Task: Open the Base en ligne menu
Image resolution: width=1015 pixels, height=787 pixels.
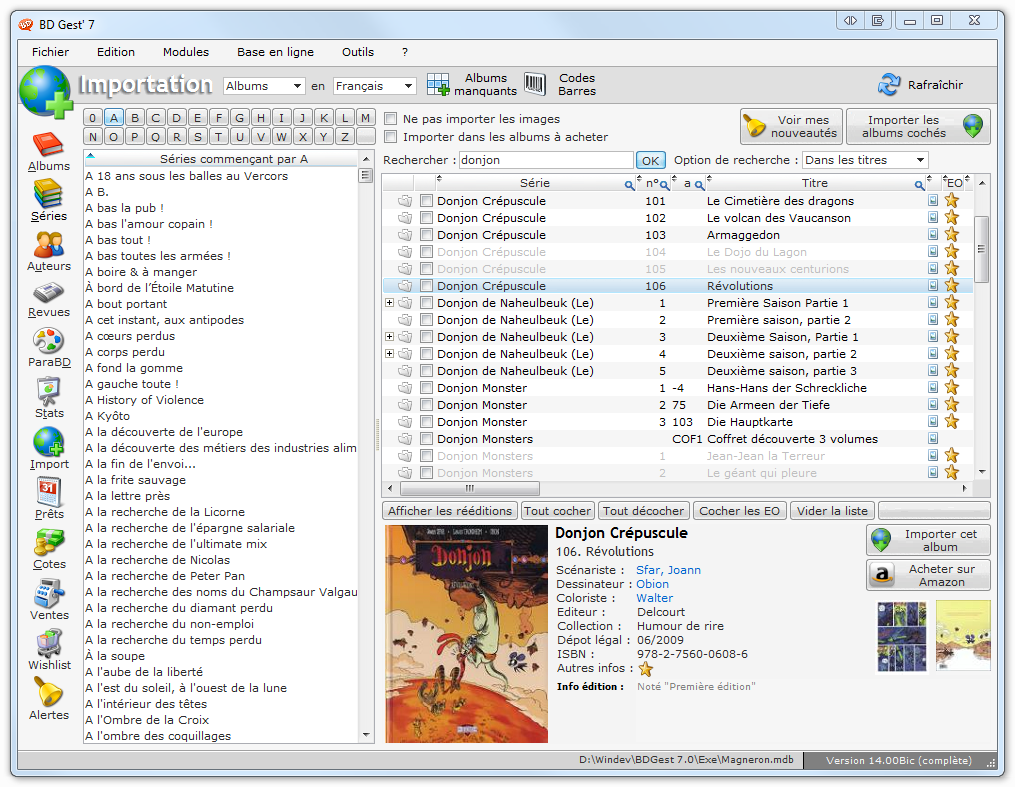Action: click(x=275, y=52)
